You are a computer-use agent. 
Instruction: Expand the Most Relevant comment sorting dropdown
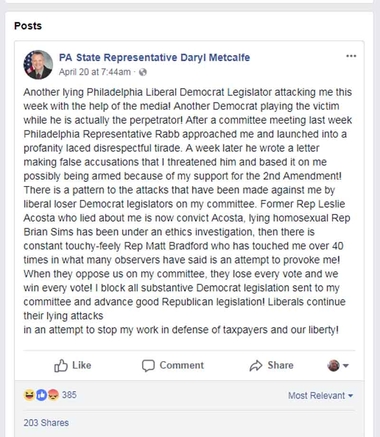[x=320, y=396]
